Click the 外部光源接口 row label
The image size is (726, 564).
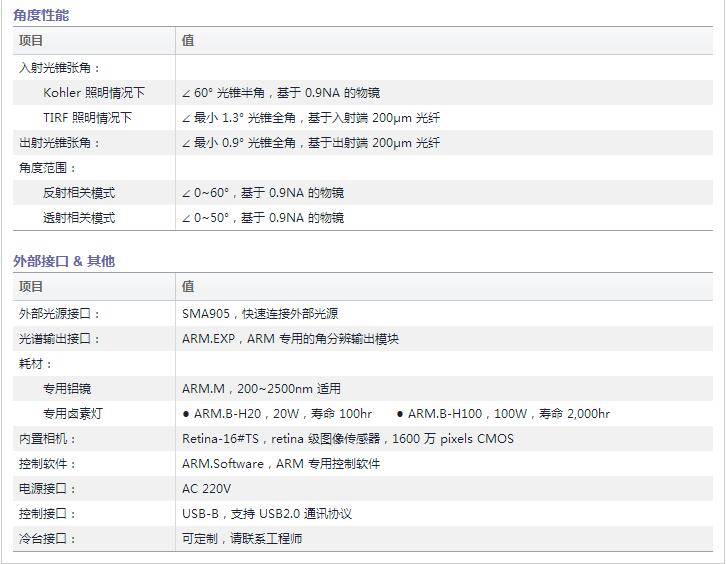coord(60,313)
